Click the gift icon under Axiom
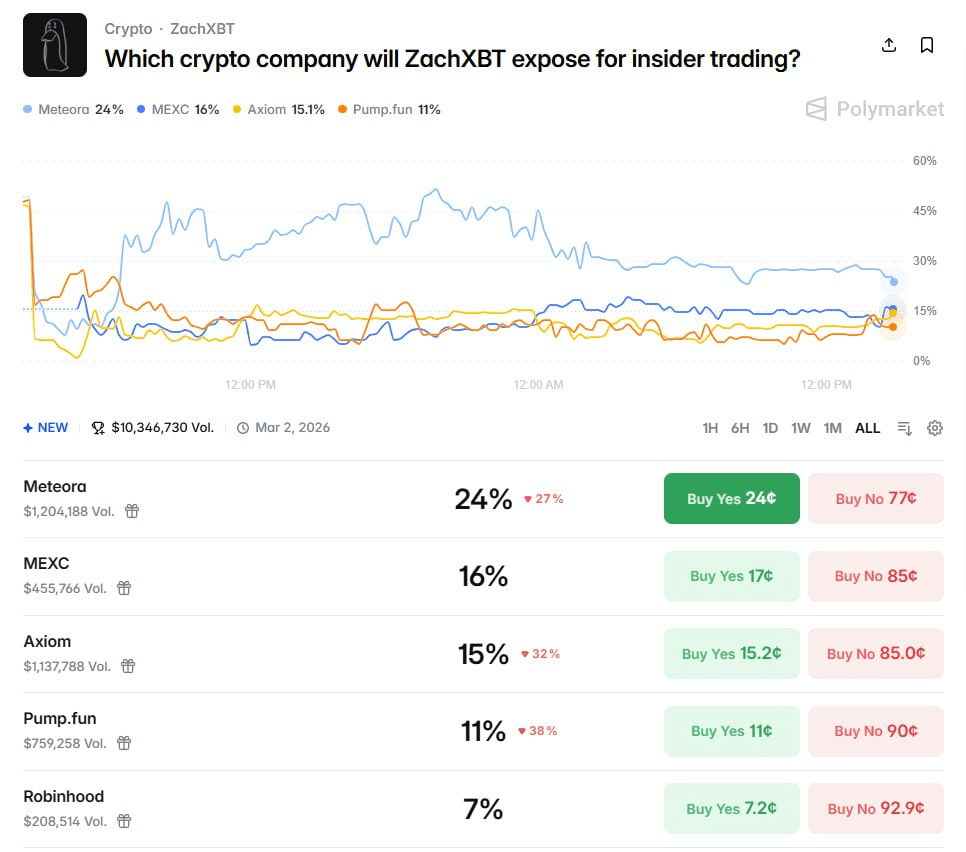The height and width of the screenshot is (852, 966). tap(128, 666)
